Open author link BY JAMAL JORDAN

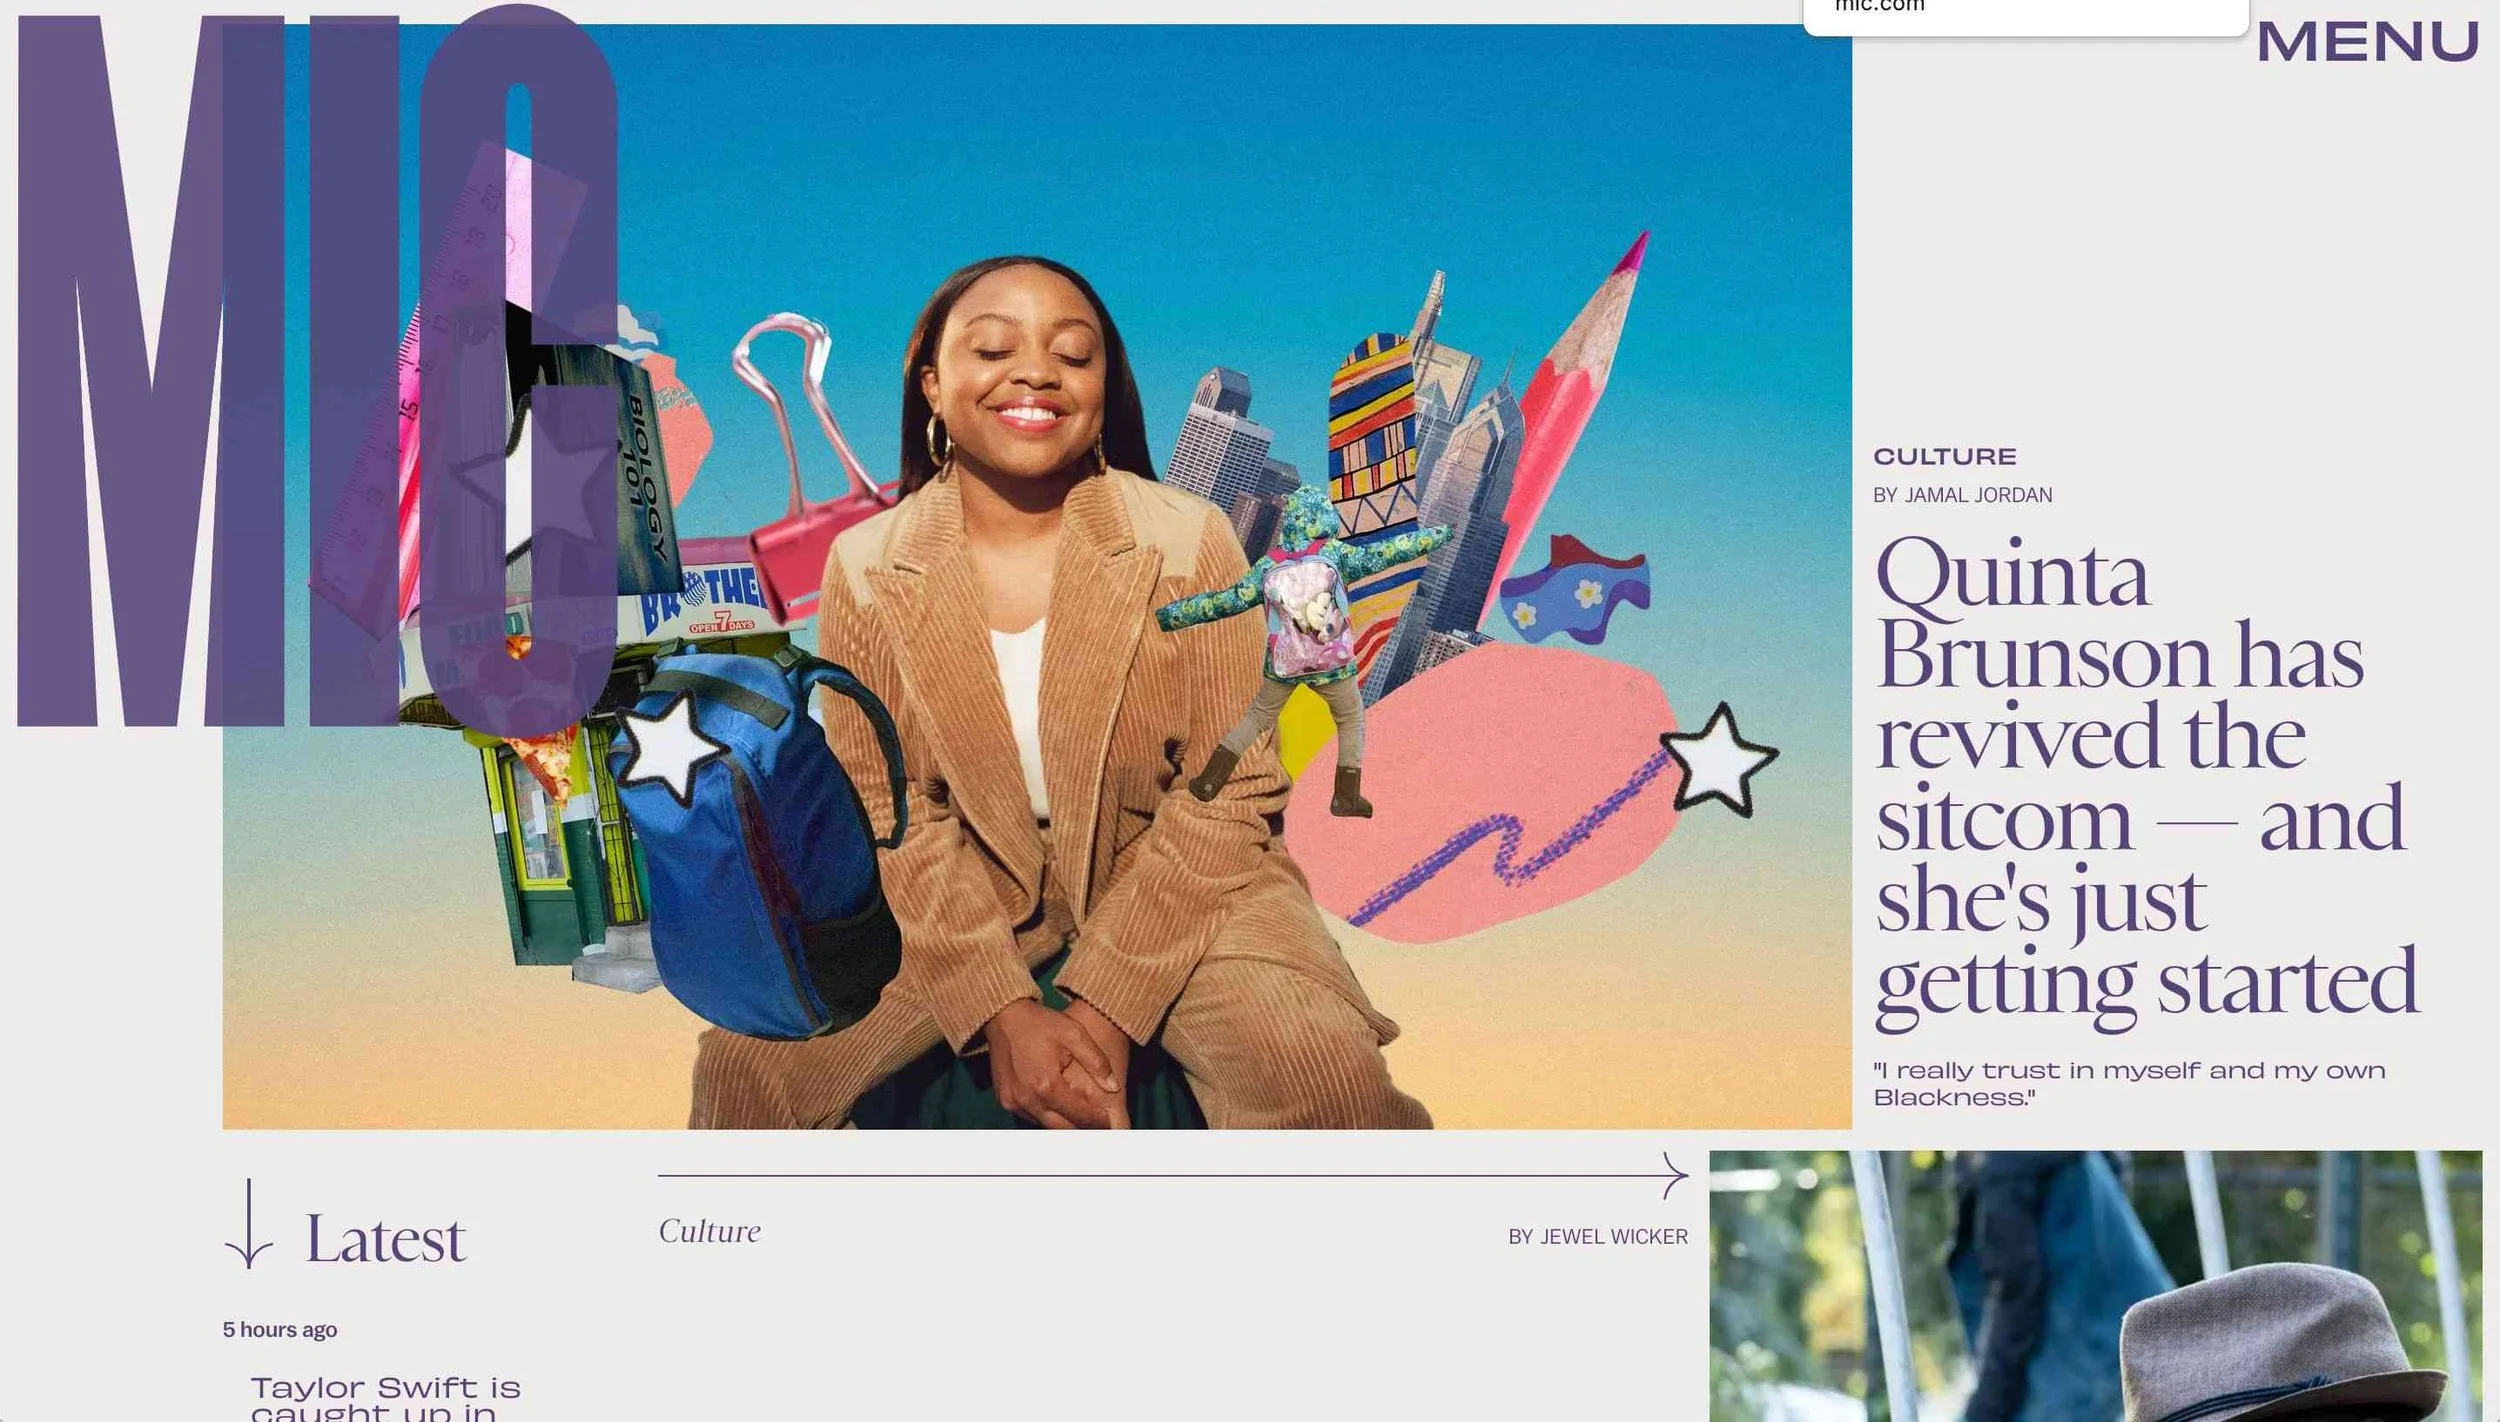point(1962,495)
